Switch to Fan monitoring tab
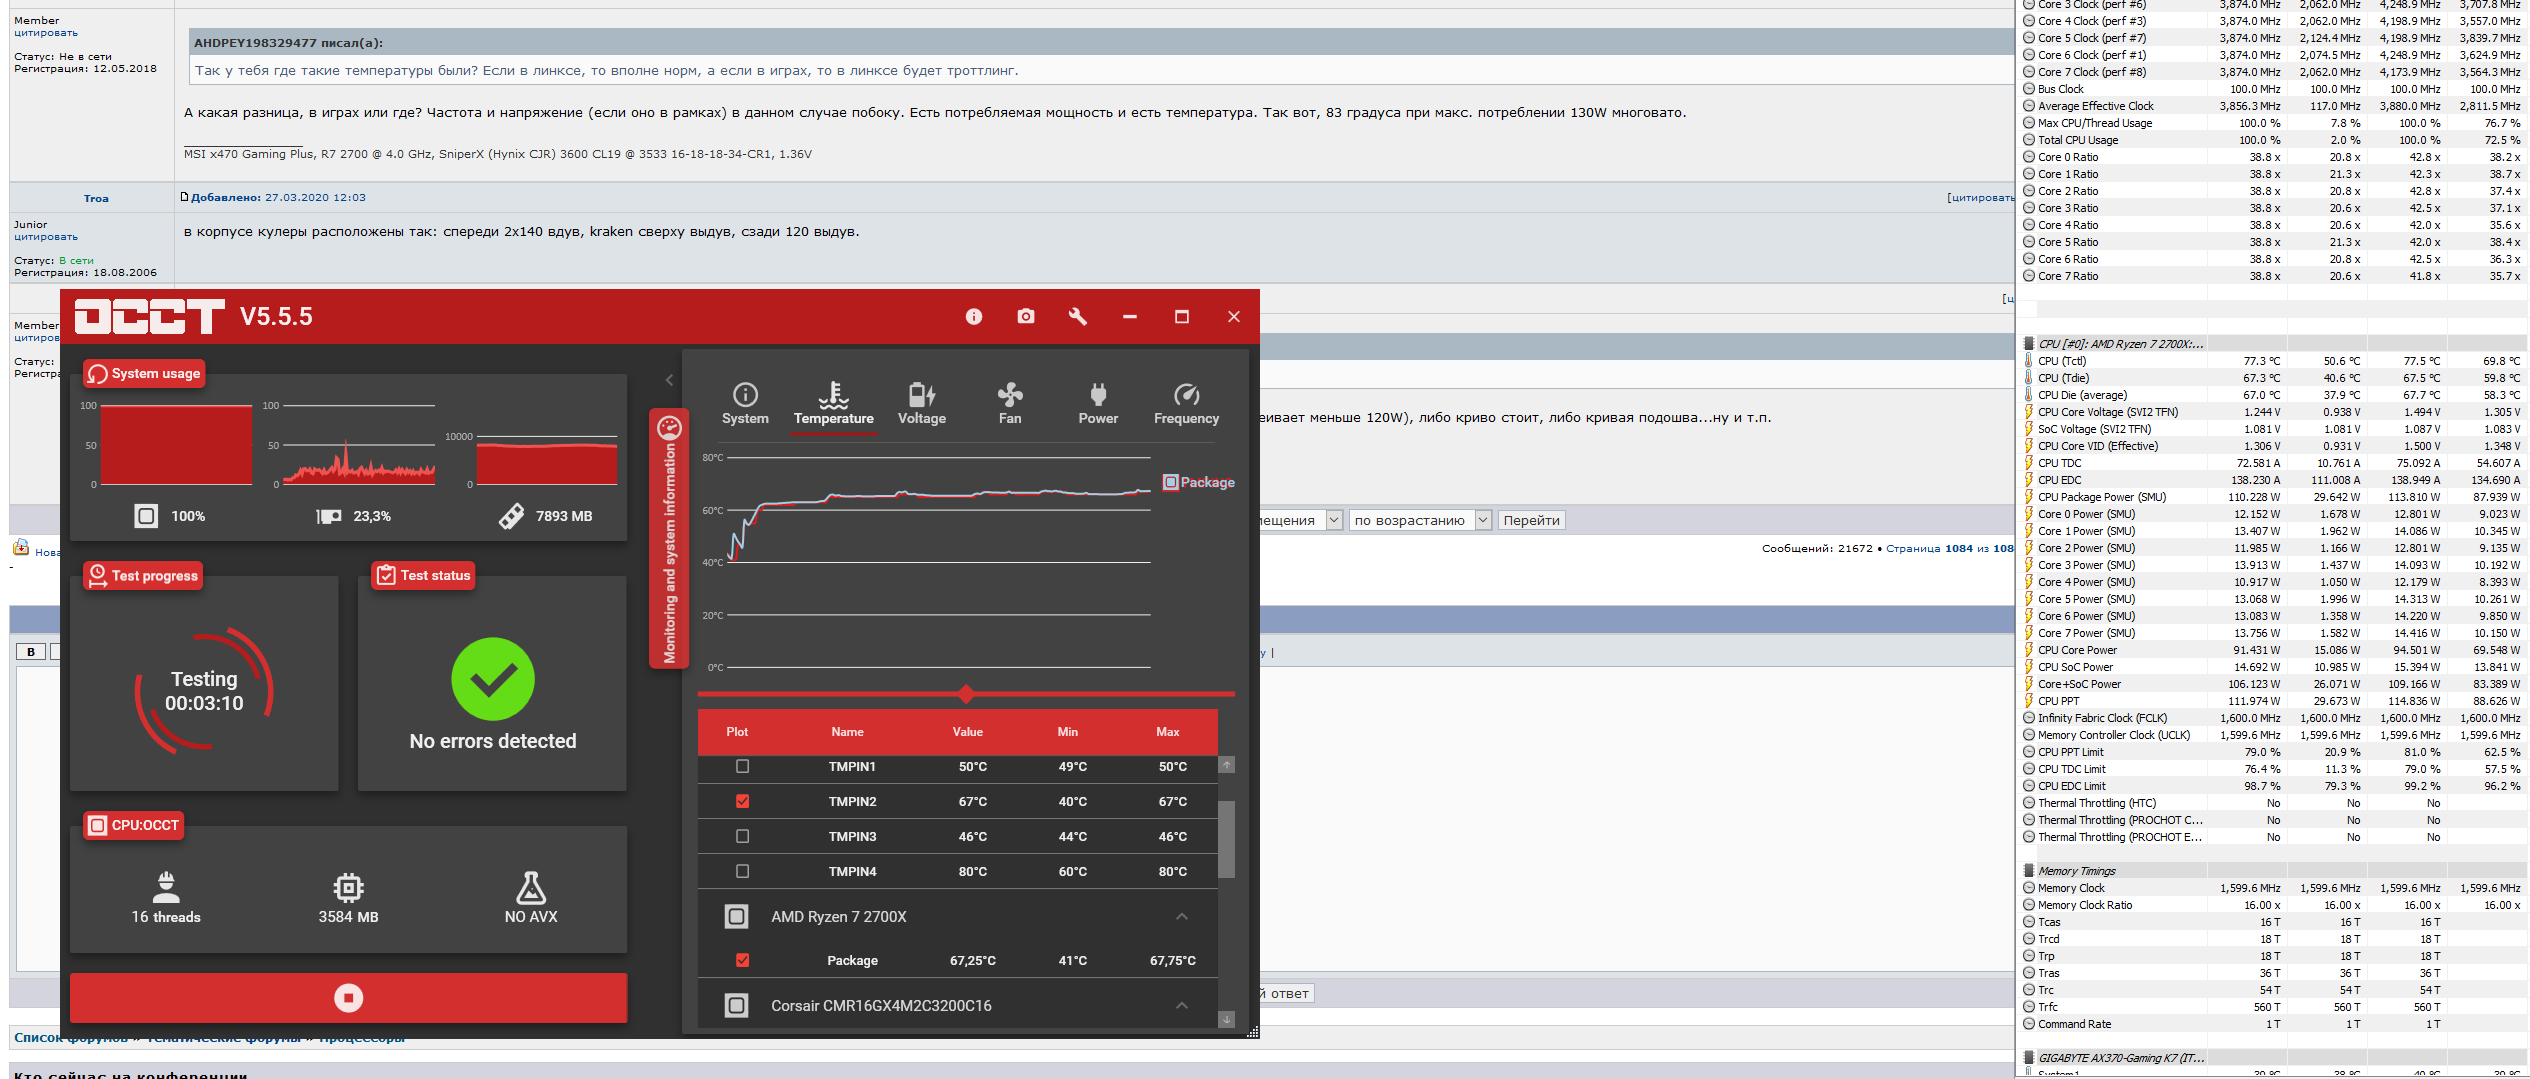2530x1079 pixels. pos(1010,404)
